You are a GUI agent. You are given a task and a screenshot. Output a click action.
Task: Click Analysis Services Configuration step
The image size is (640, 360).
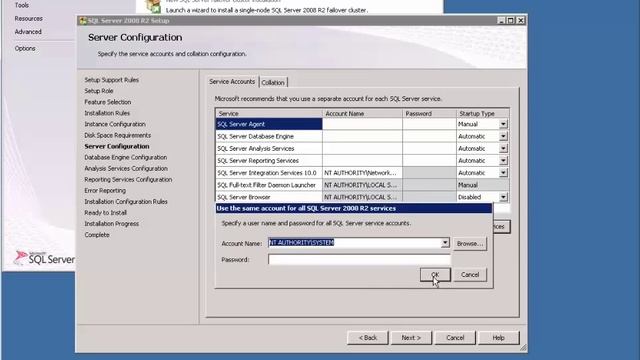click(x=126, y=168)
